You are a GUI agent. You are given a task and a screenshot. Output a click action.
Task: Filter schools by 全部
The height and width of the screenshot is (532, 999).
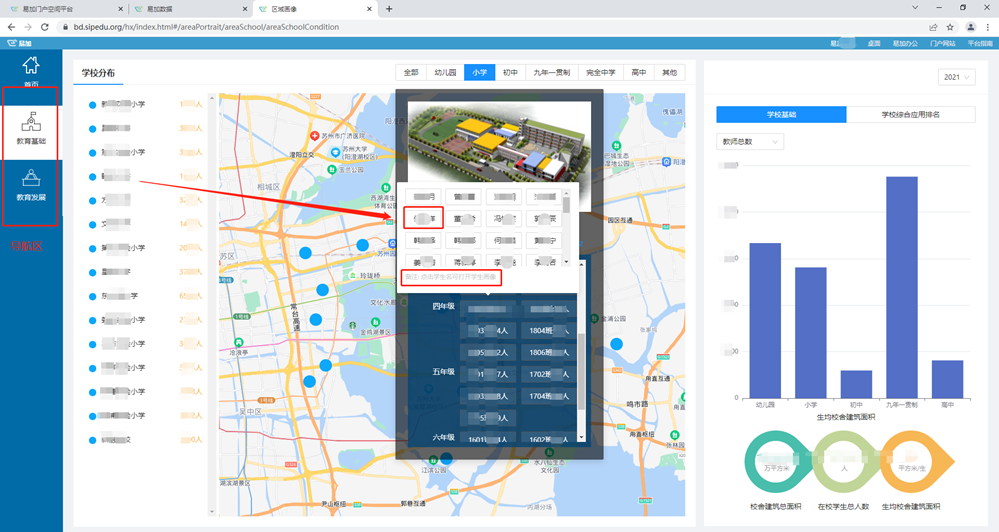pos(411,73)
